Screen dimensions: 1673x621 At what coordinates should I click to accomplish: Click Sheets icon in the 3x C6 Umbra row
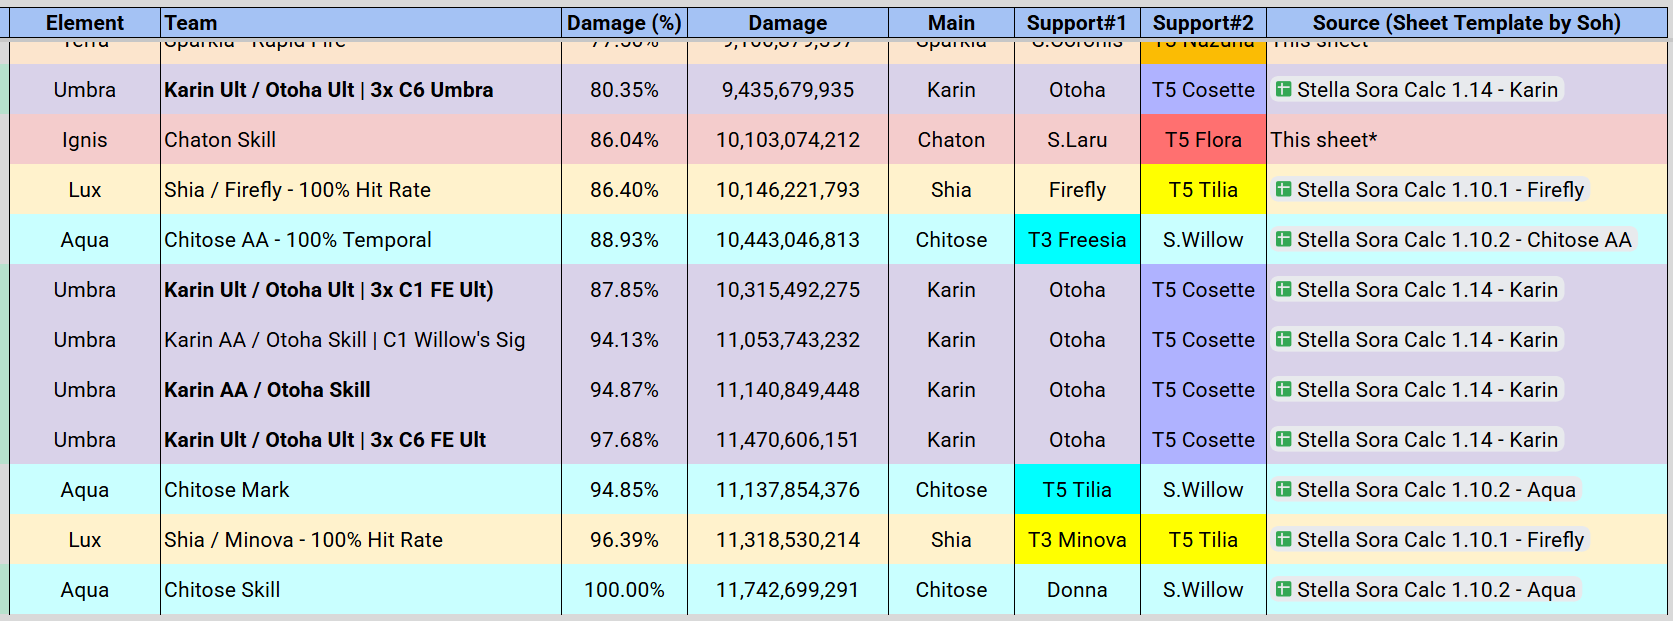tap(1284, 89)
